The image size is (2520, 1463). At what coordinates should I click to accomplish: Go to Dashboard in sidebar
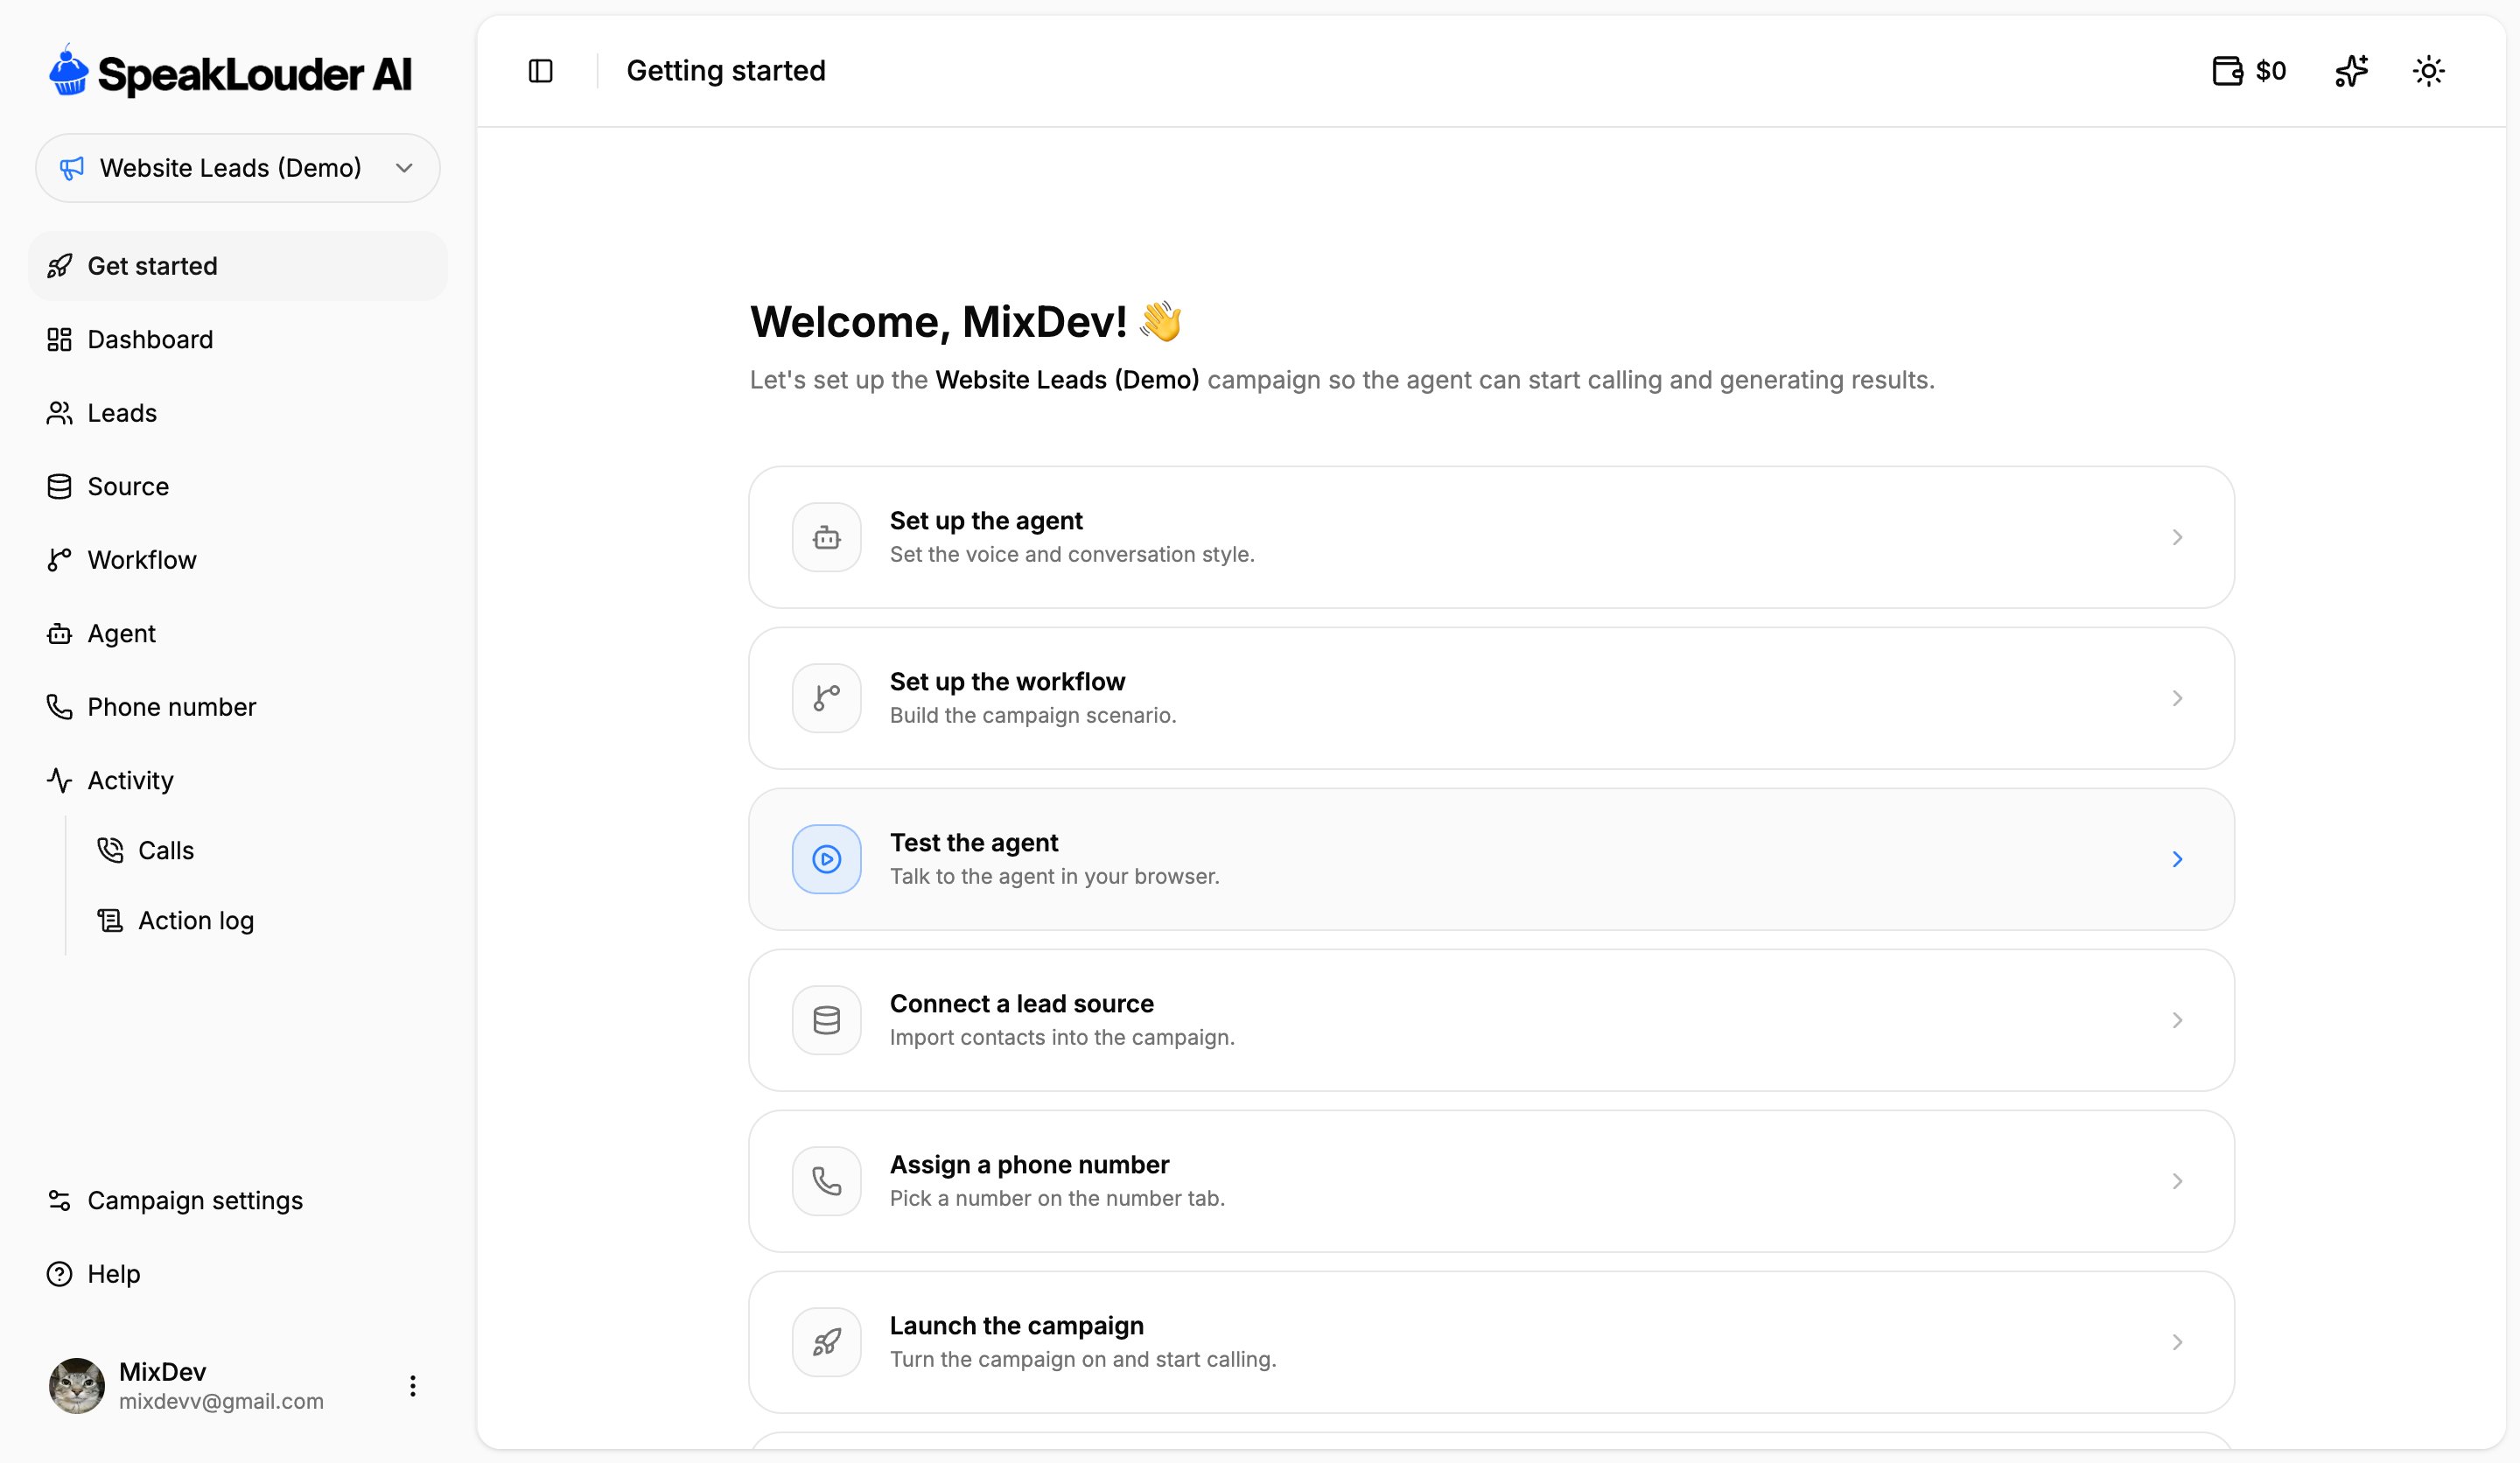click(x=238, y=339)
